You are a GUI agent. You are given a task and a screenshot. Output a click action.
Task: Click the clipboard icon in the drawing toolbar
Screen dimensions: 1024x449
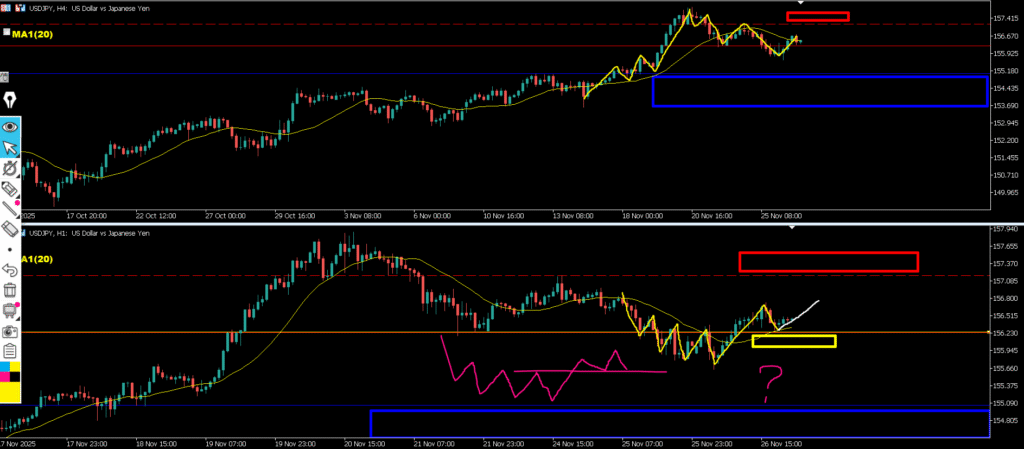[x=10, y=351]
